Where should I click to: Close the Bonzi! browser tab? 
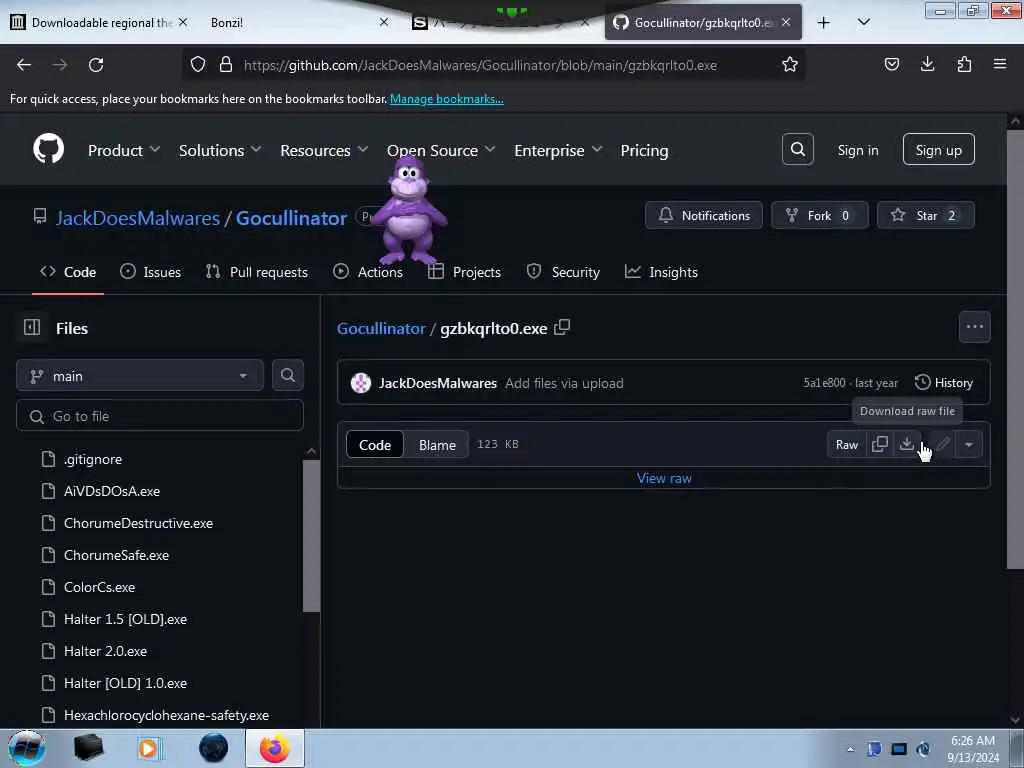384,22
